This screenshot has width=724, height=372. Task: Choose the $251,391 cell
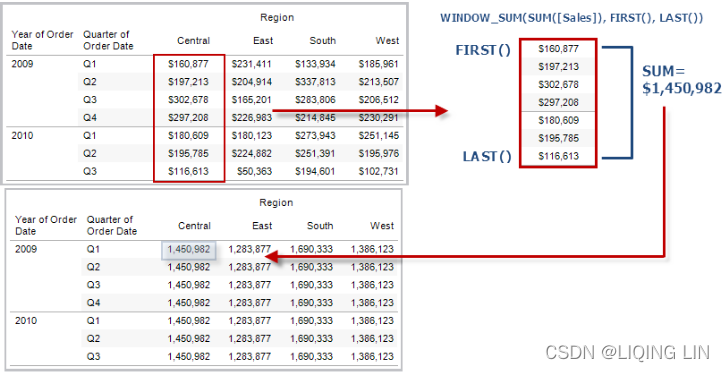[315, 153]
